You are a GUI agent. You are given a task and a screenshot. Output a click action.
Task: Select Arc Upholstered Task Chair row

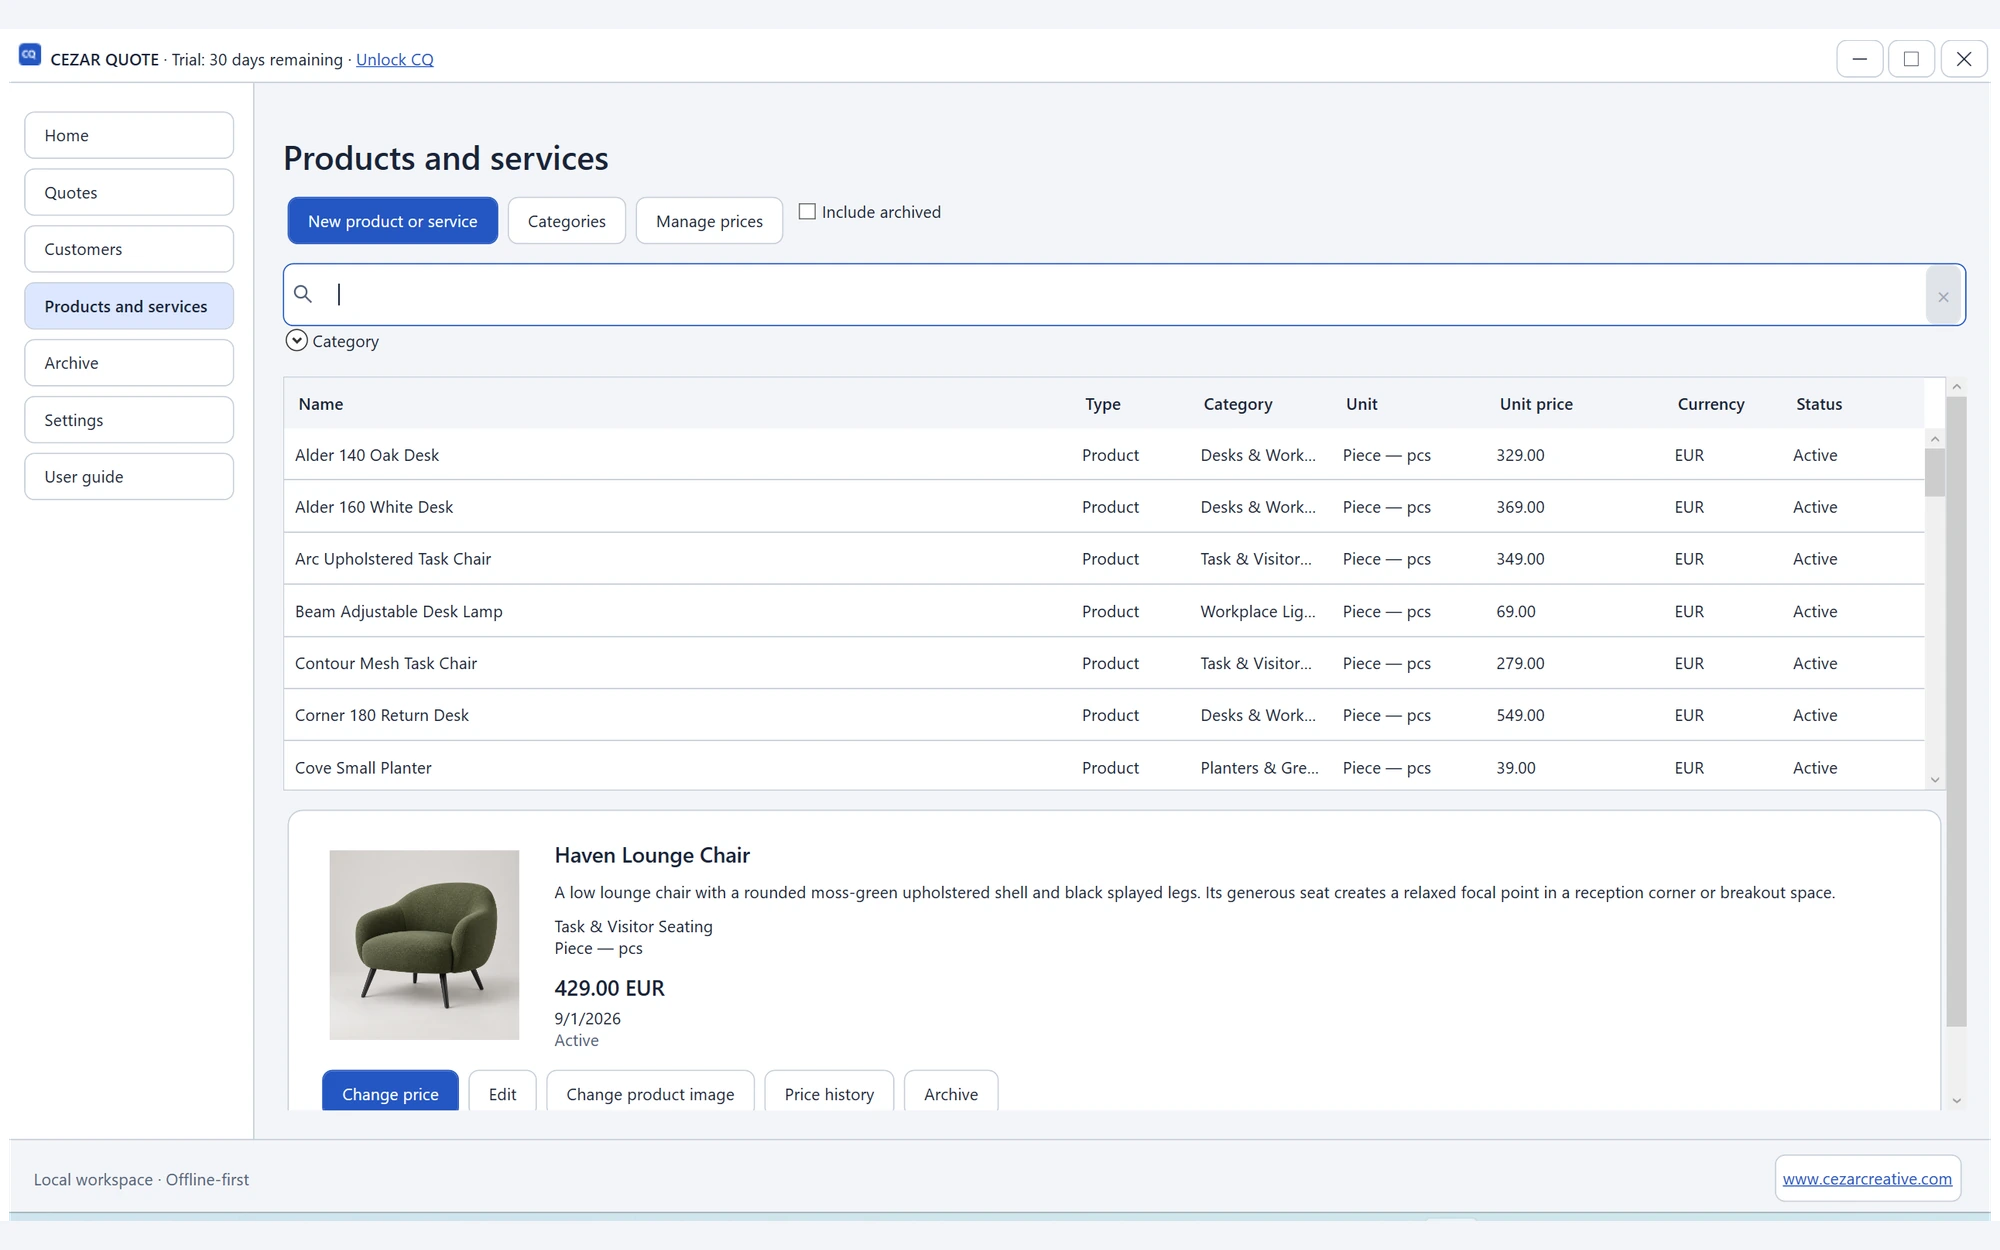[x=1104, y=559]
